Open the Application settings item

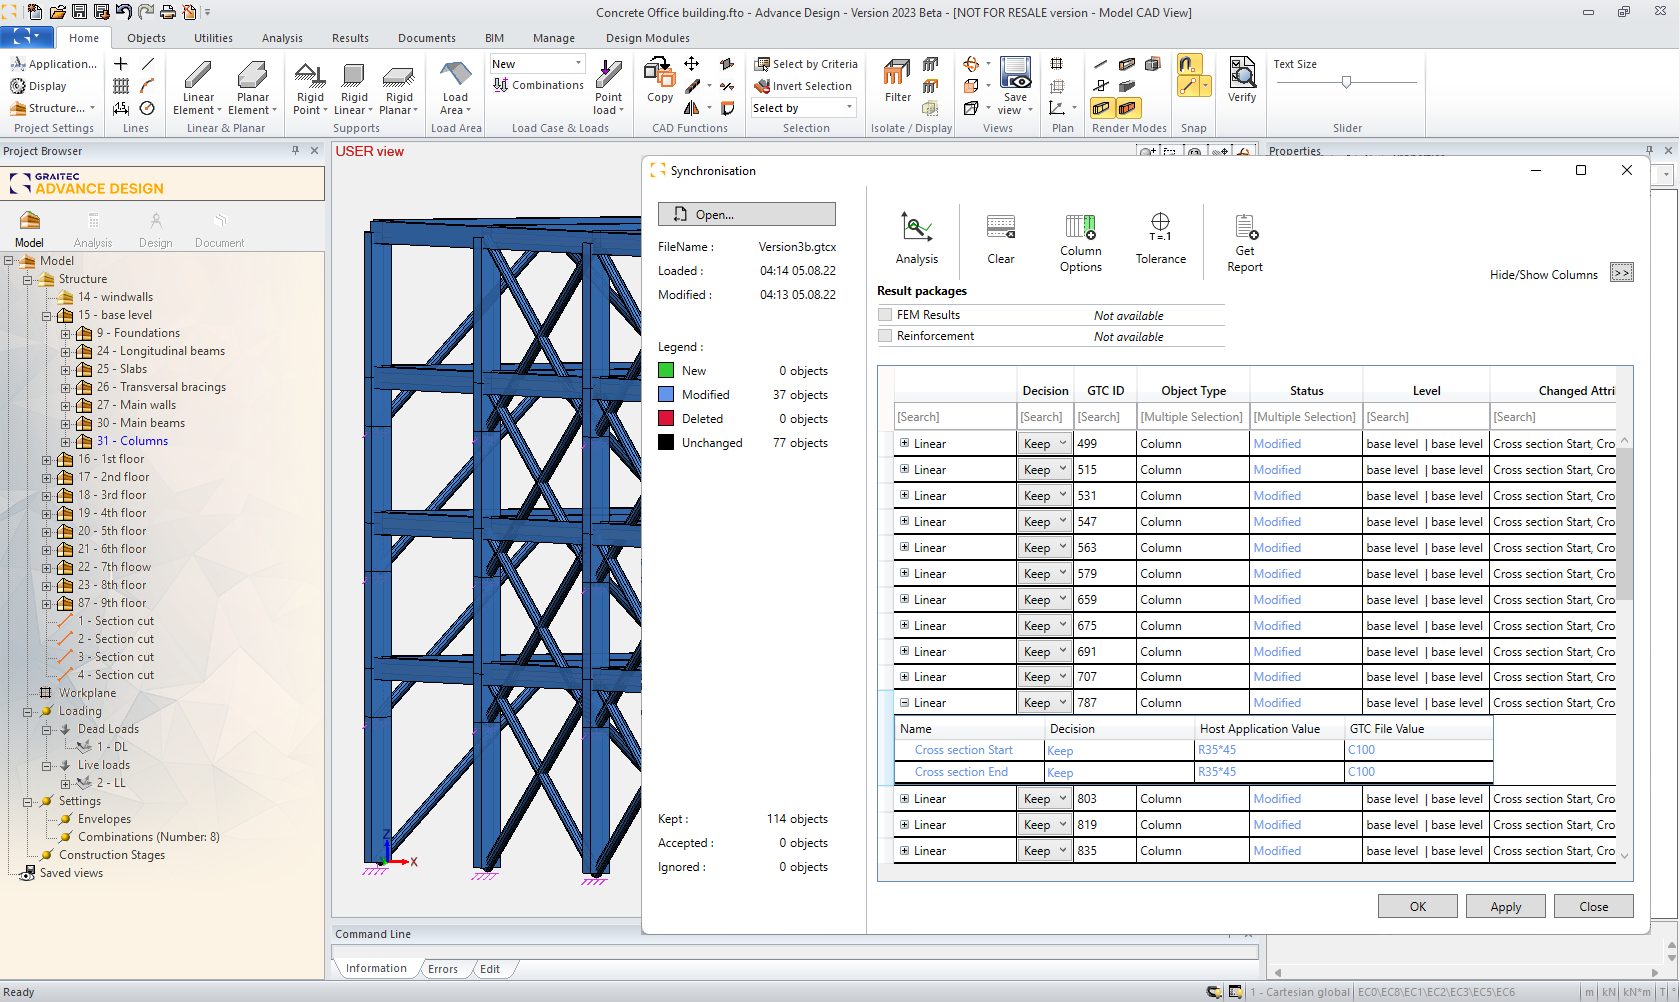coord(53,64)
